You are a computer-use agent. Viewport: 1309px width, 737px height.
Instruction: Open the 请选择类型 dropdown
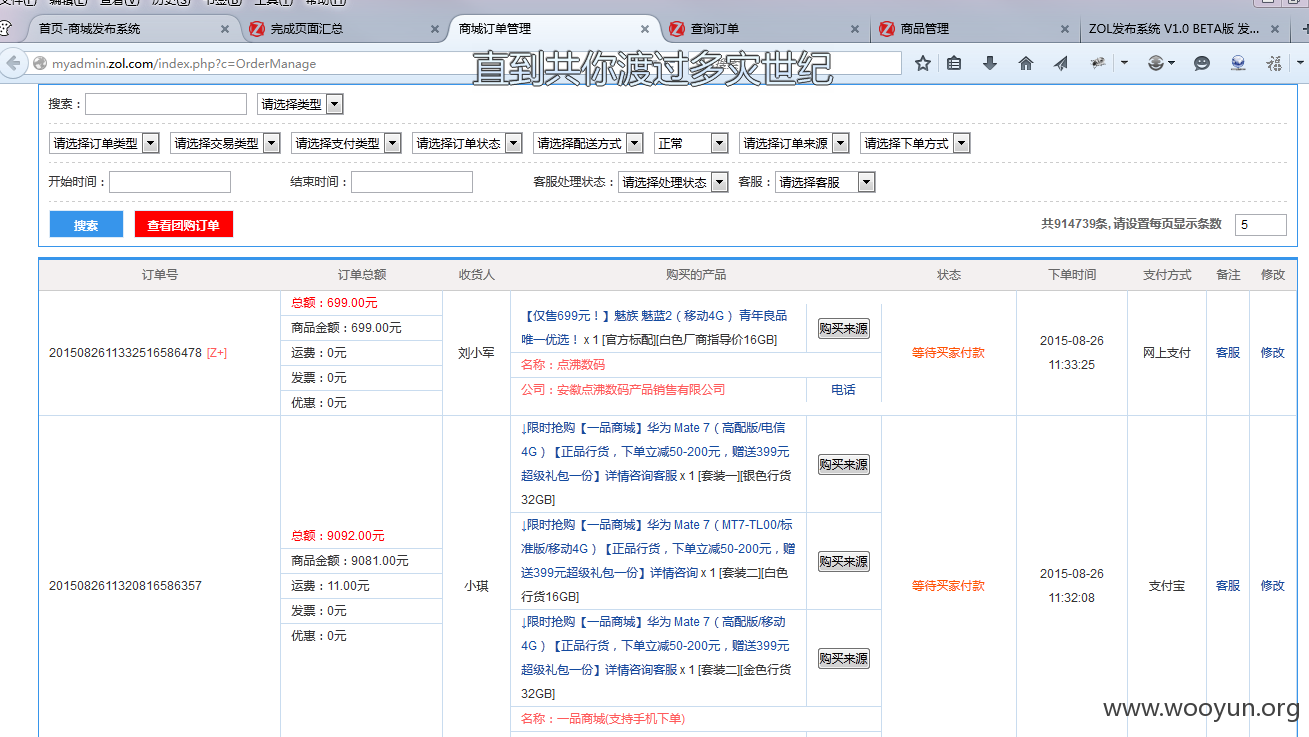[300, 104]
